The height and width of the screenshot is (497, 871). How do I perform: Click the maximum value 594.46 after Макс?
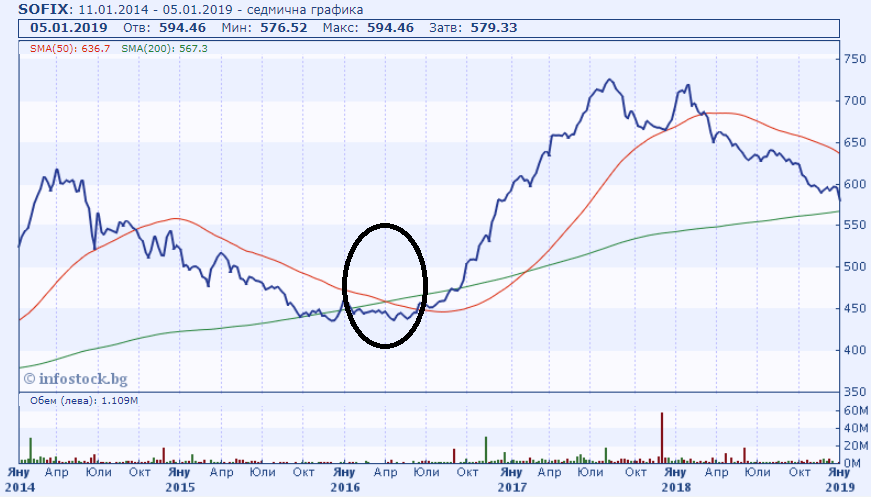tap(391, 28)
